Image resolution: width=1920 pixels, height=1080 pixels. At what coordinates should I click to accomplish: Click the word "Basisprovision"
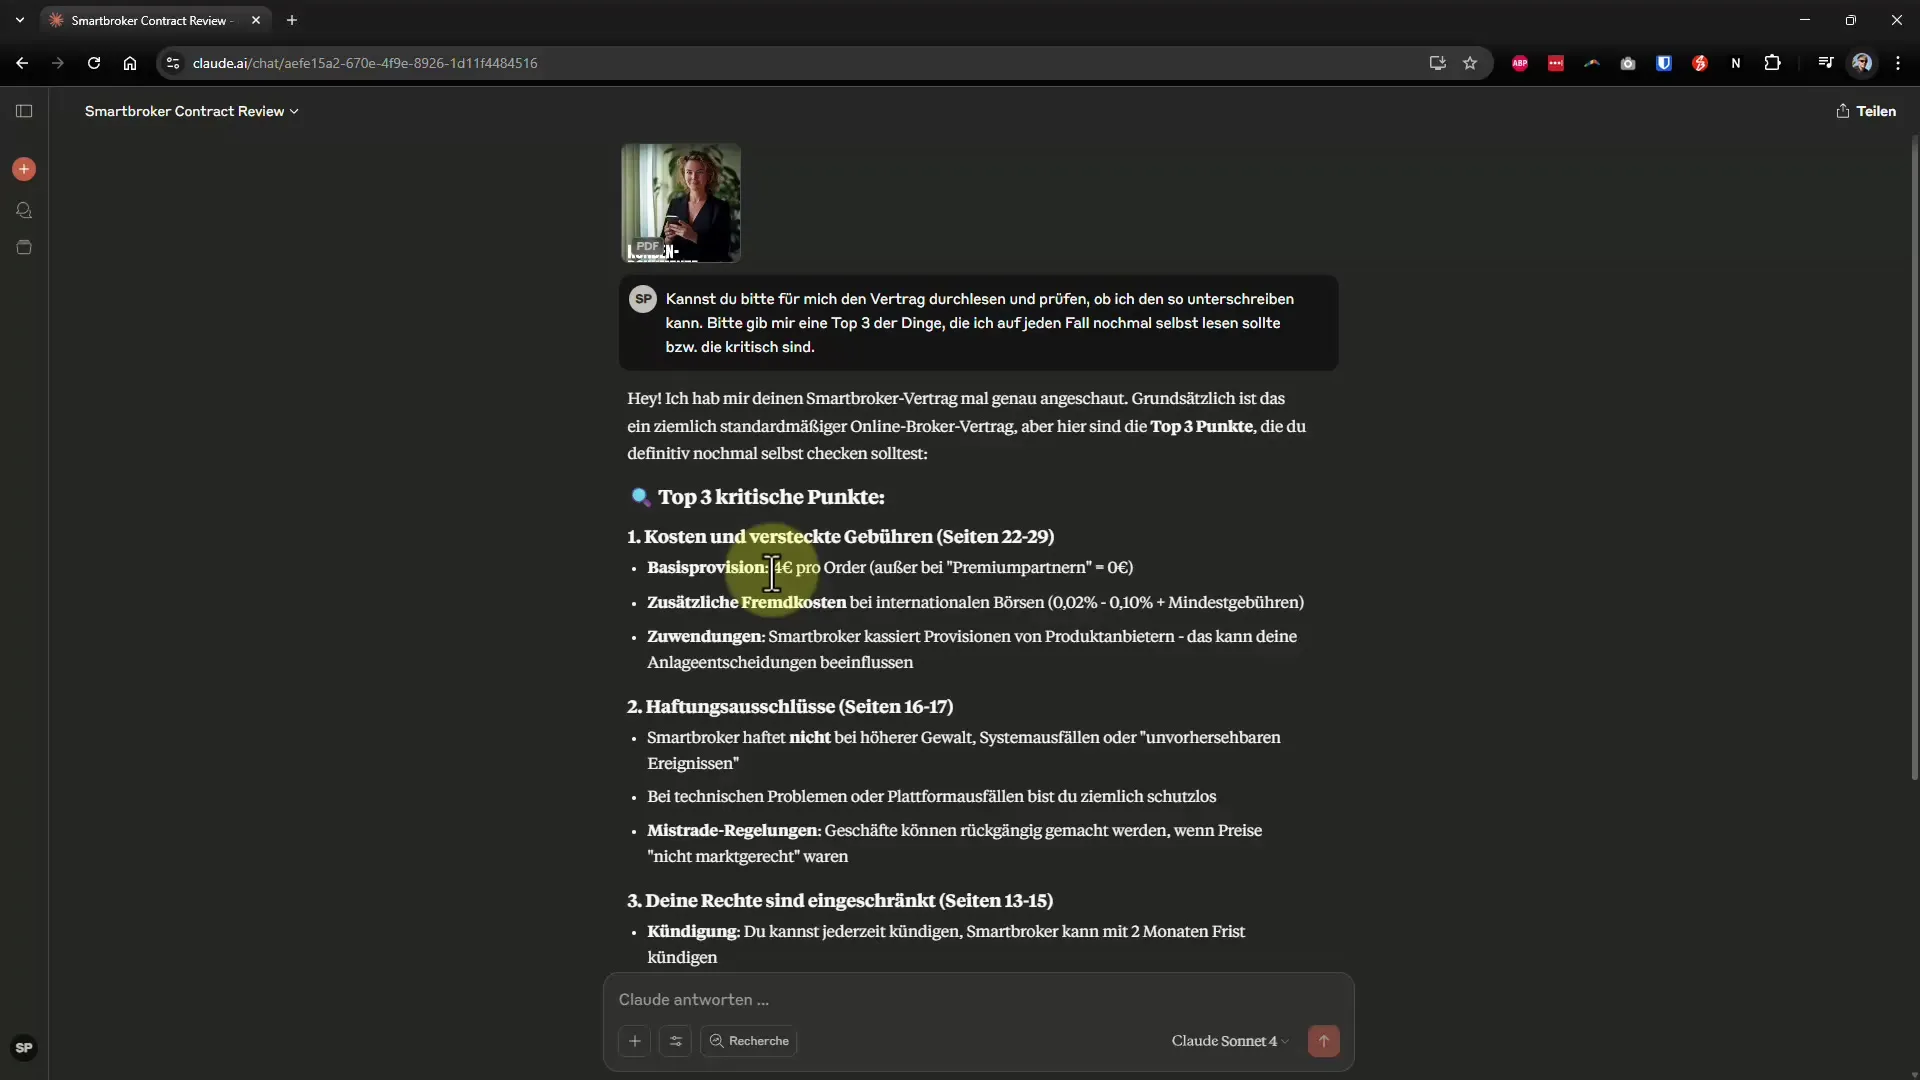coord(705,567)
